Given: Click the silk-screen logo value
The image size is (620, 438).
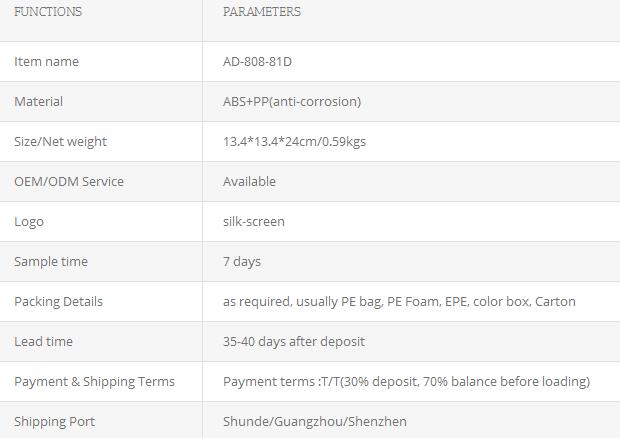Looking at the screenshot, I should click(x=254, y=221).
